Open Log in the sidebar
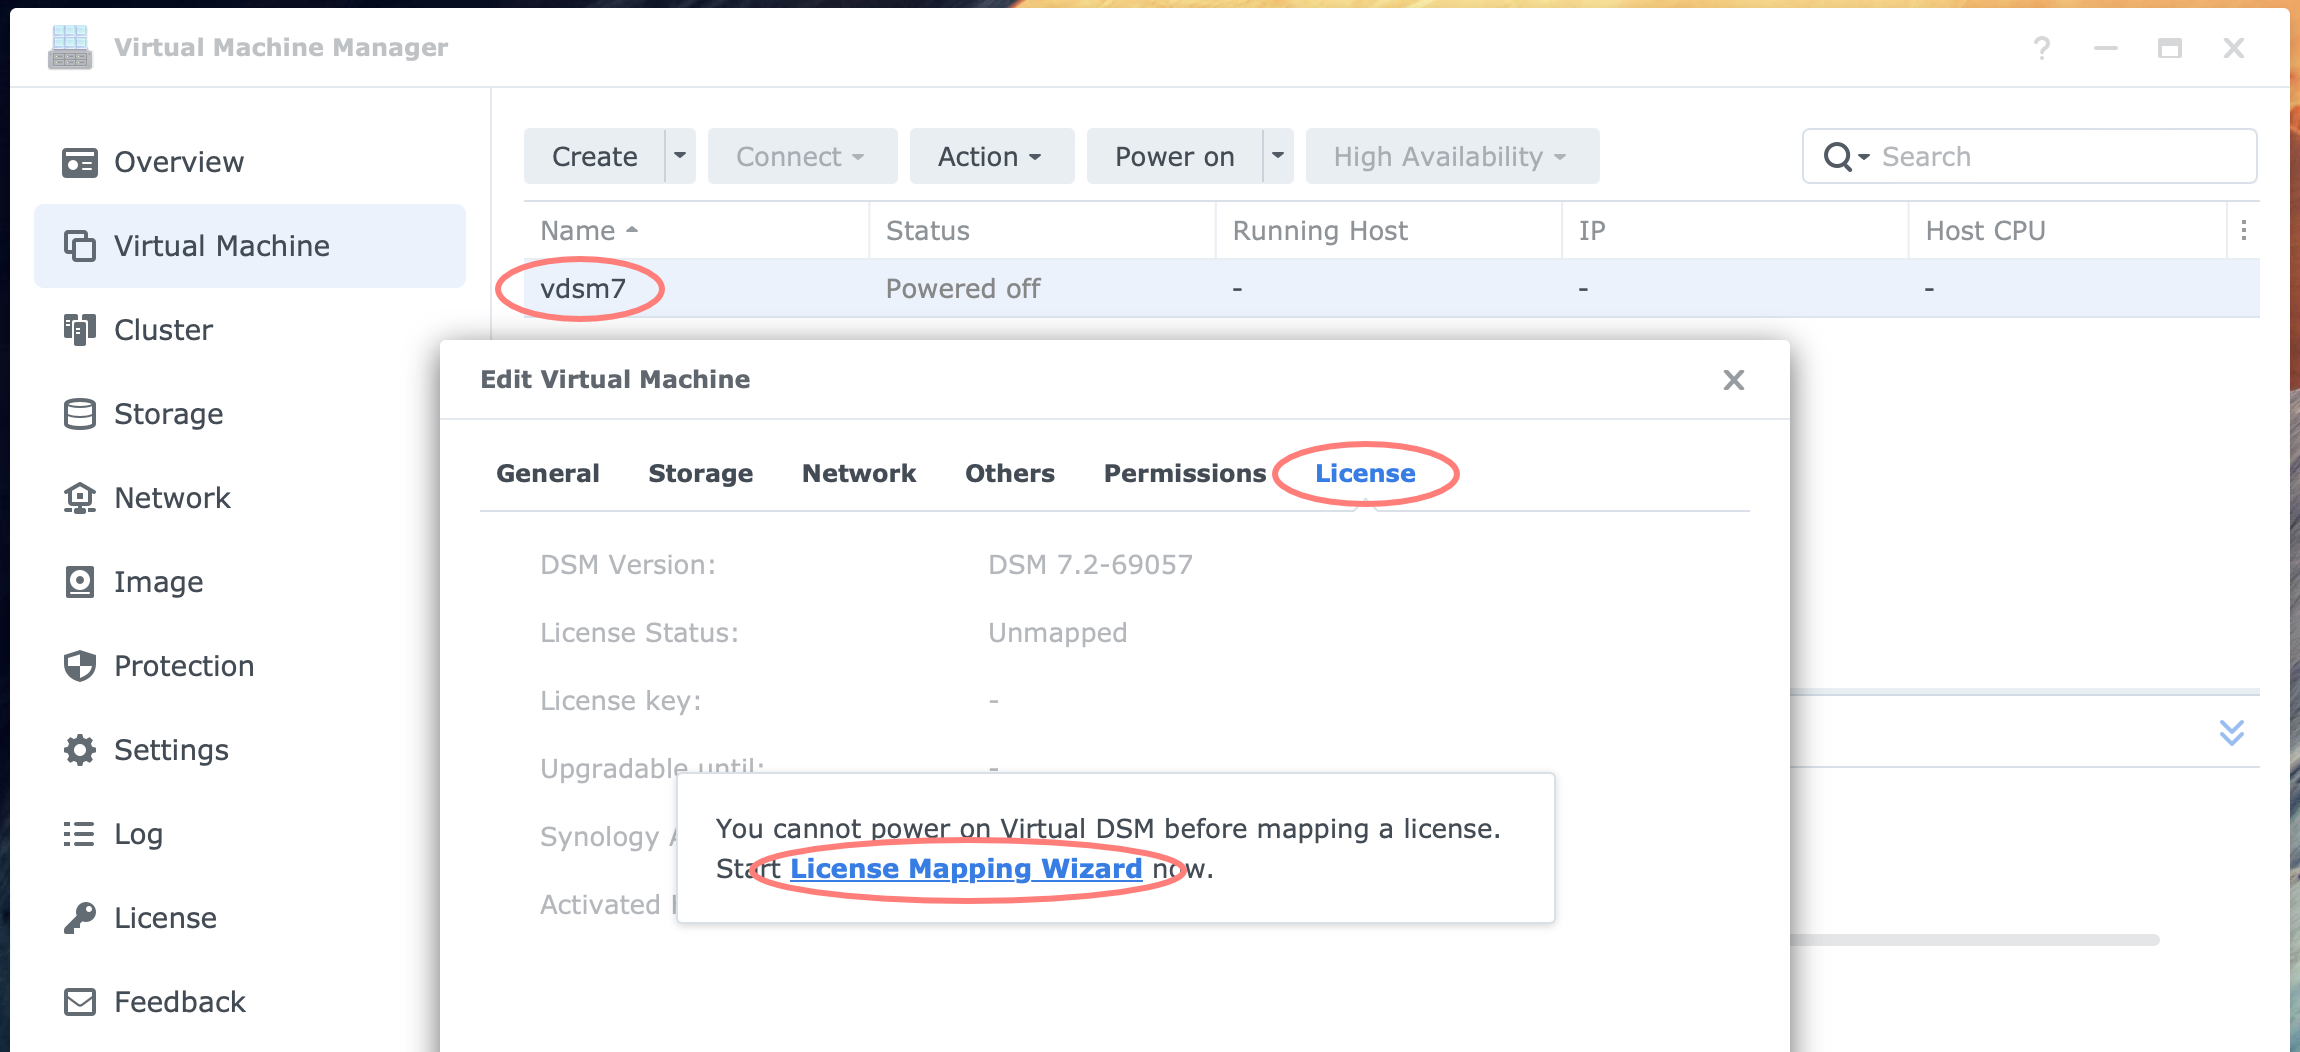The image size is (2300, 1052). pyautogui.click(x=250, y=834)
